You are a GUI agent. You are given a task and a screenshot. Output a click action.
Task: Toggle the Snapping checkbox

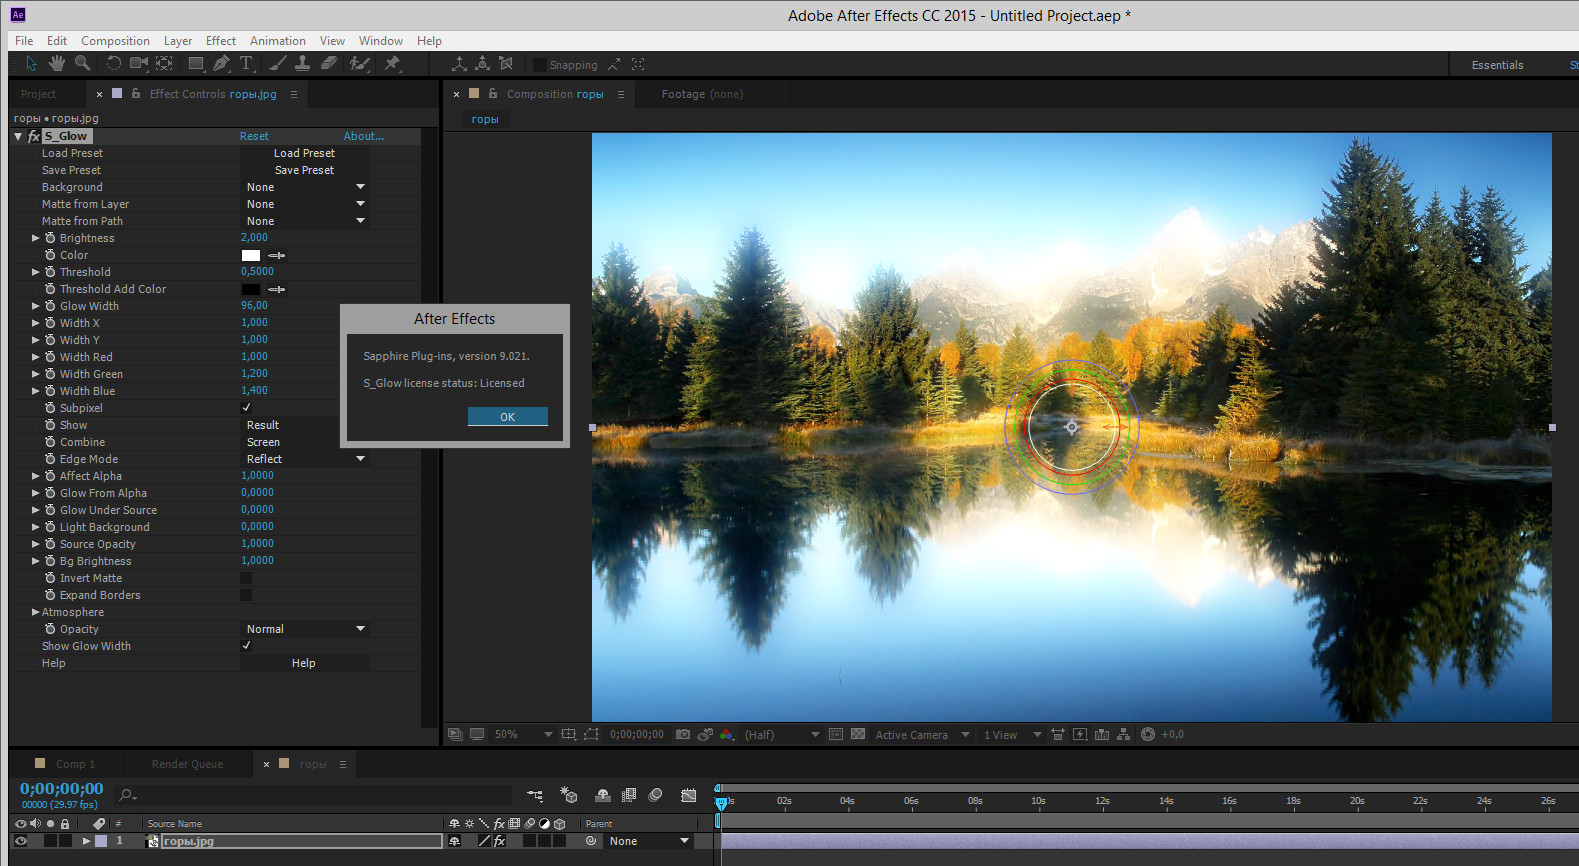pos(540,65)
